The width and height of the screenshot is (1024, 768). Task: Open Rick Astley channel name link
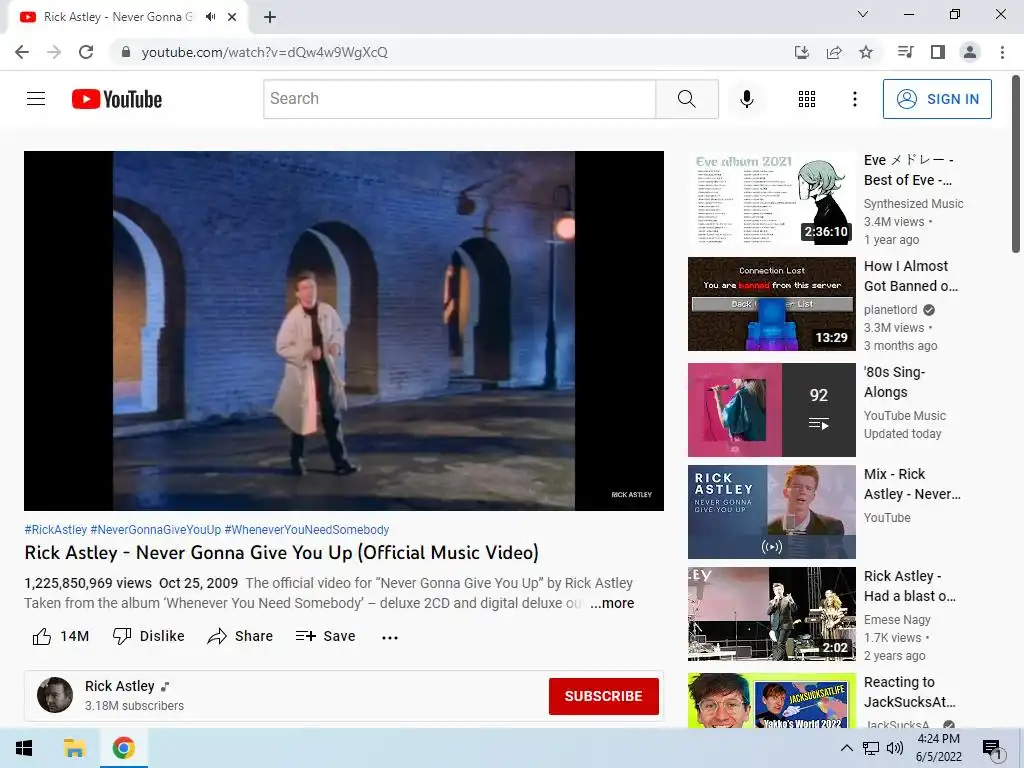120,686
